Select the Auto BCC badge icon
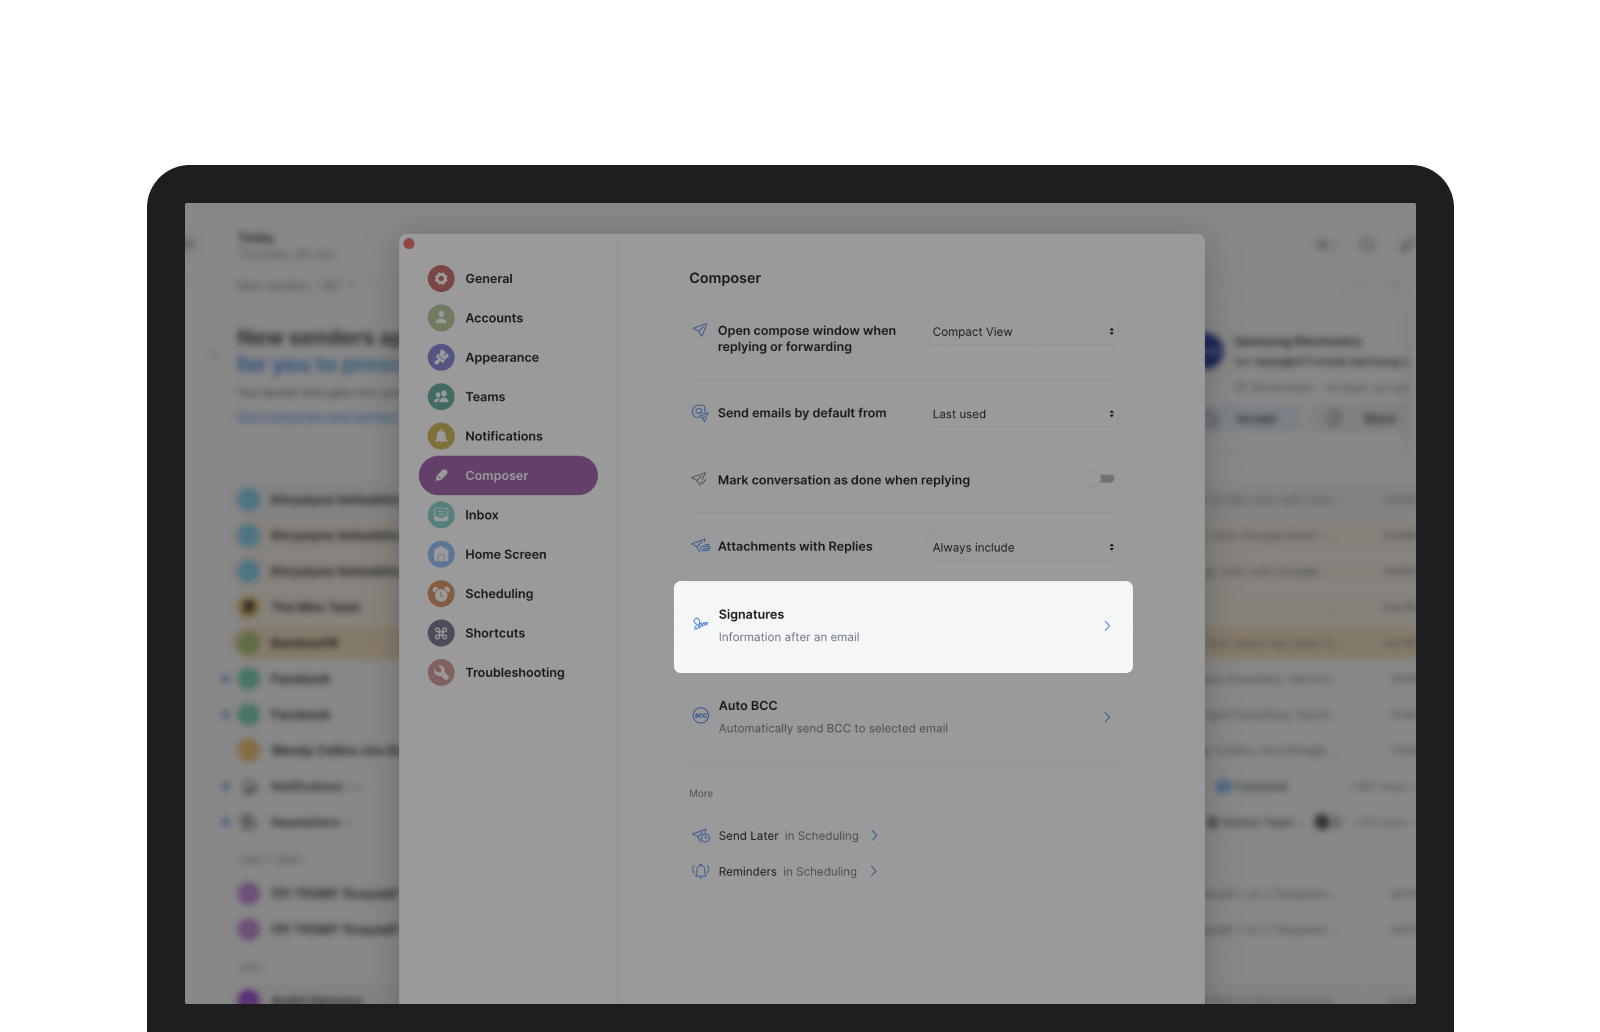1600x1032 pixels. pyautogui.click(x=700, y=716)
